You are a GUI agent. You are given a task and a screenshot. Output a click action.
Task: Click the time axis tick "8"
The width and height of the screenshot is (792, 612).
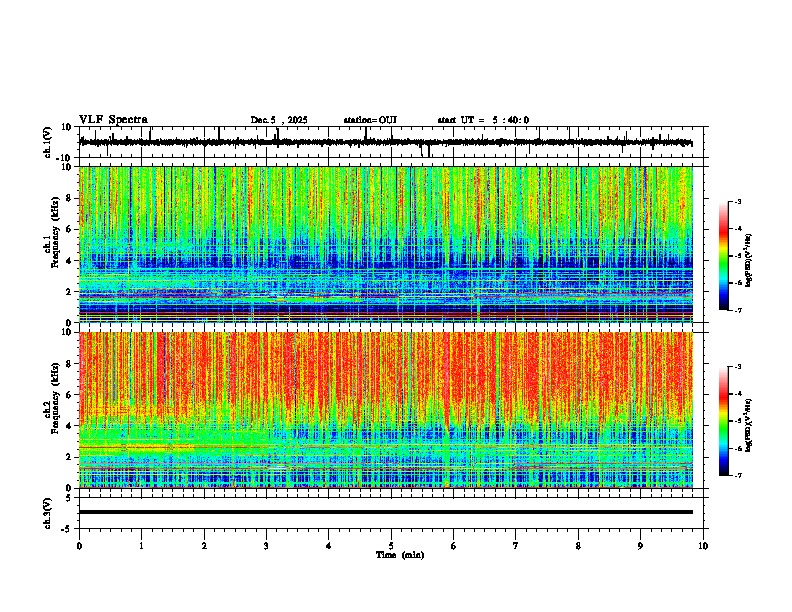[x=578, y=546]
